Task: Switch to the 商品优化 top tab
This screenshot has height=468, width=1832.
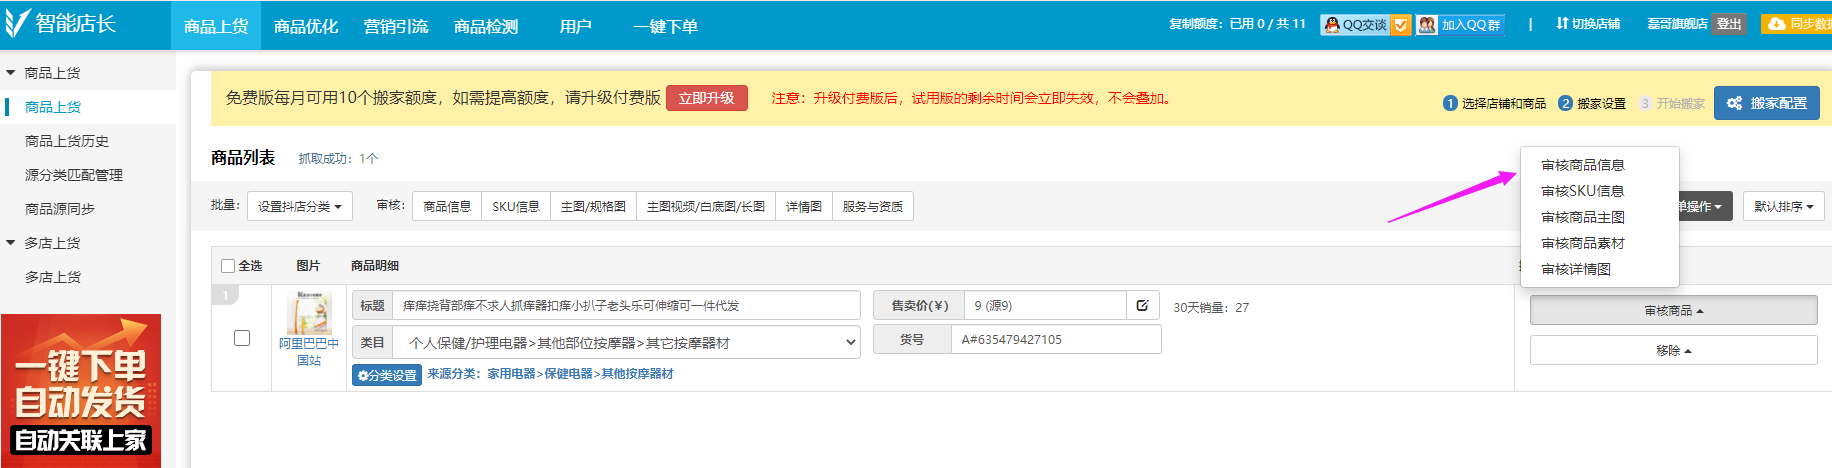Action: (x=306, y=26)
